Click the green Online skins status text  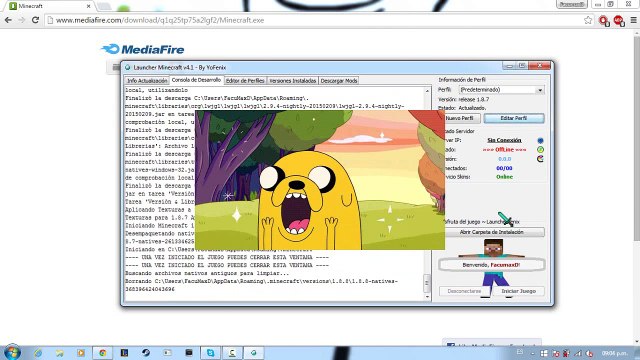click(x=504, y=177)
